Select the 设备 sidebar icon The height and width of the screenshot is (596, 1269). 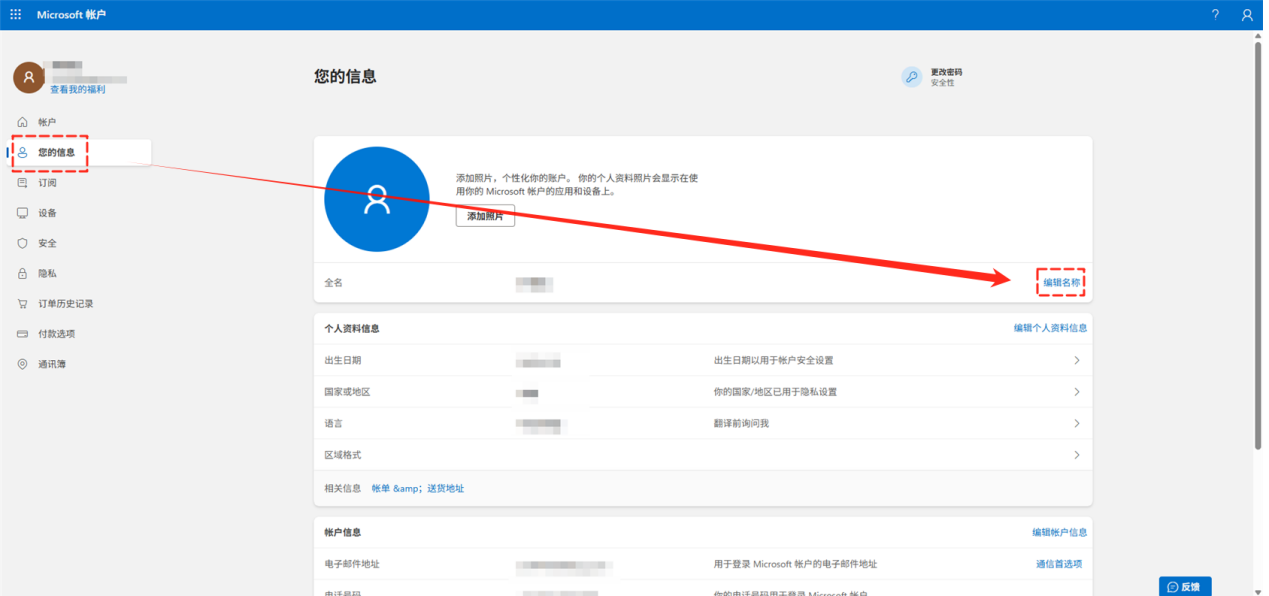[21, 212]
